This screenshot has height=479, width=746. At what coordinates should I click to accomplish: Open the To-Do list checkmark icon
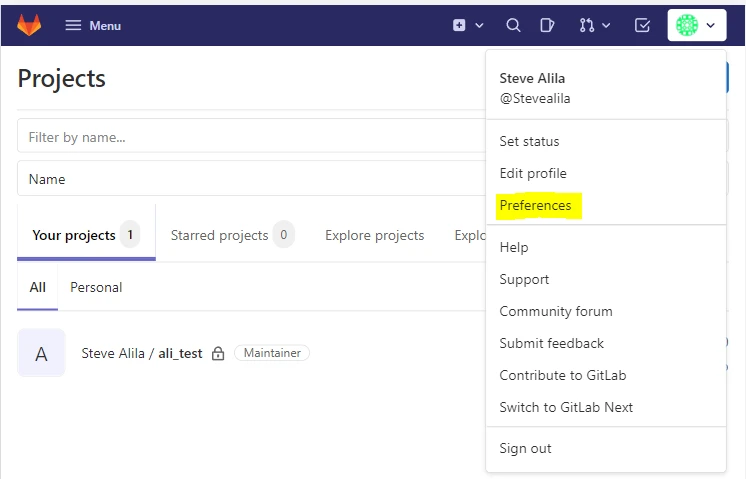pos(643,25)
